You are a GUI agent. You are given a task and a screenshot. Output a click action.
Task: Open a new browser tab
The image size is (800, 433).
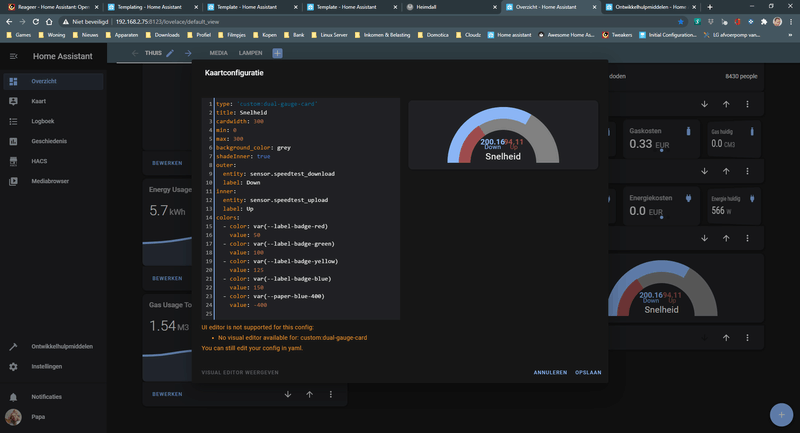coord(710,7)
